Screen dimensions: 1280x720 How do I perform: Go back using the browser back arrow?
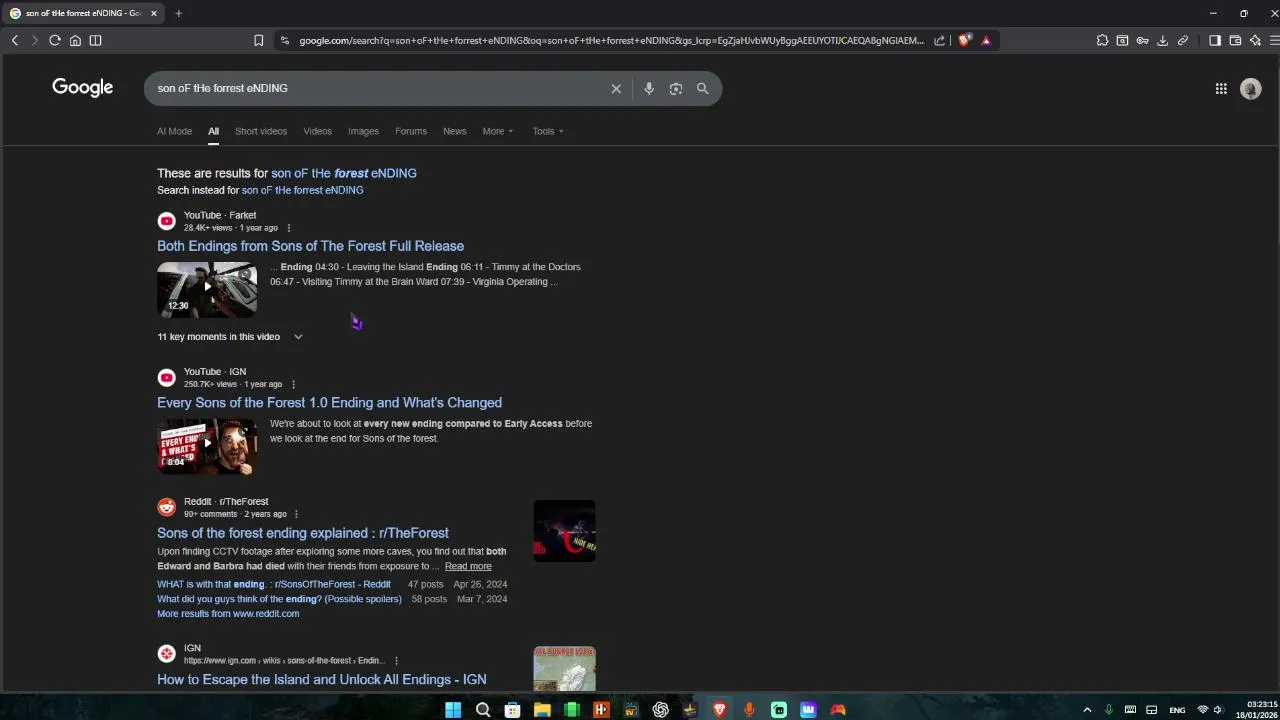pos(15,40)
